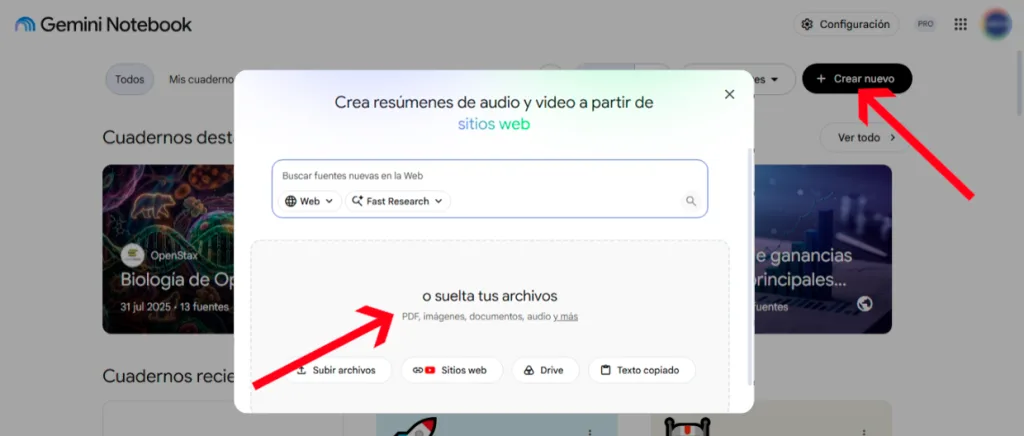Viewport: 1024px width, 436px height.
Task: Click the OpenStax publisher label
Action: [174, 255]
